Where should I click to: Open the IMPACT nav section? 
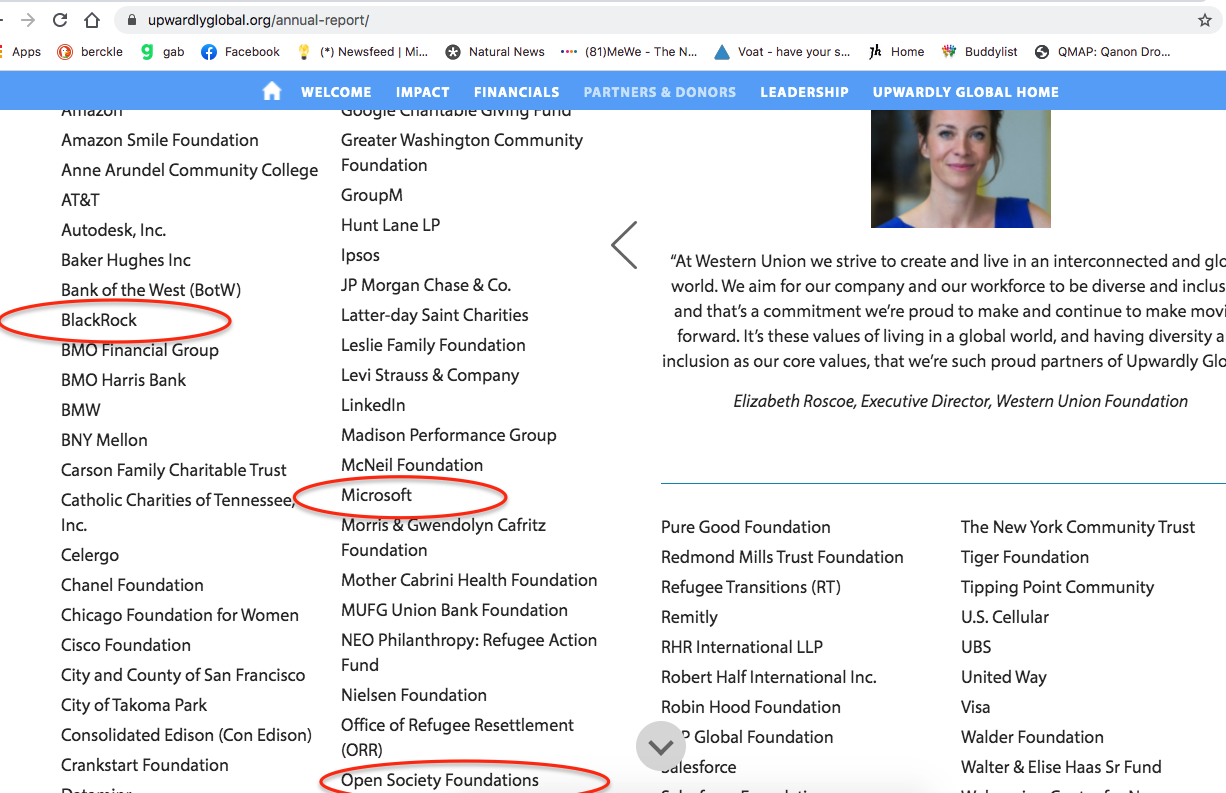(423, 92)
